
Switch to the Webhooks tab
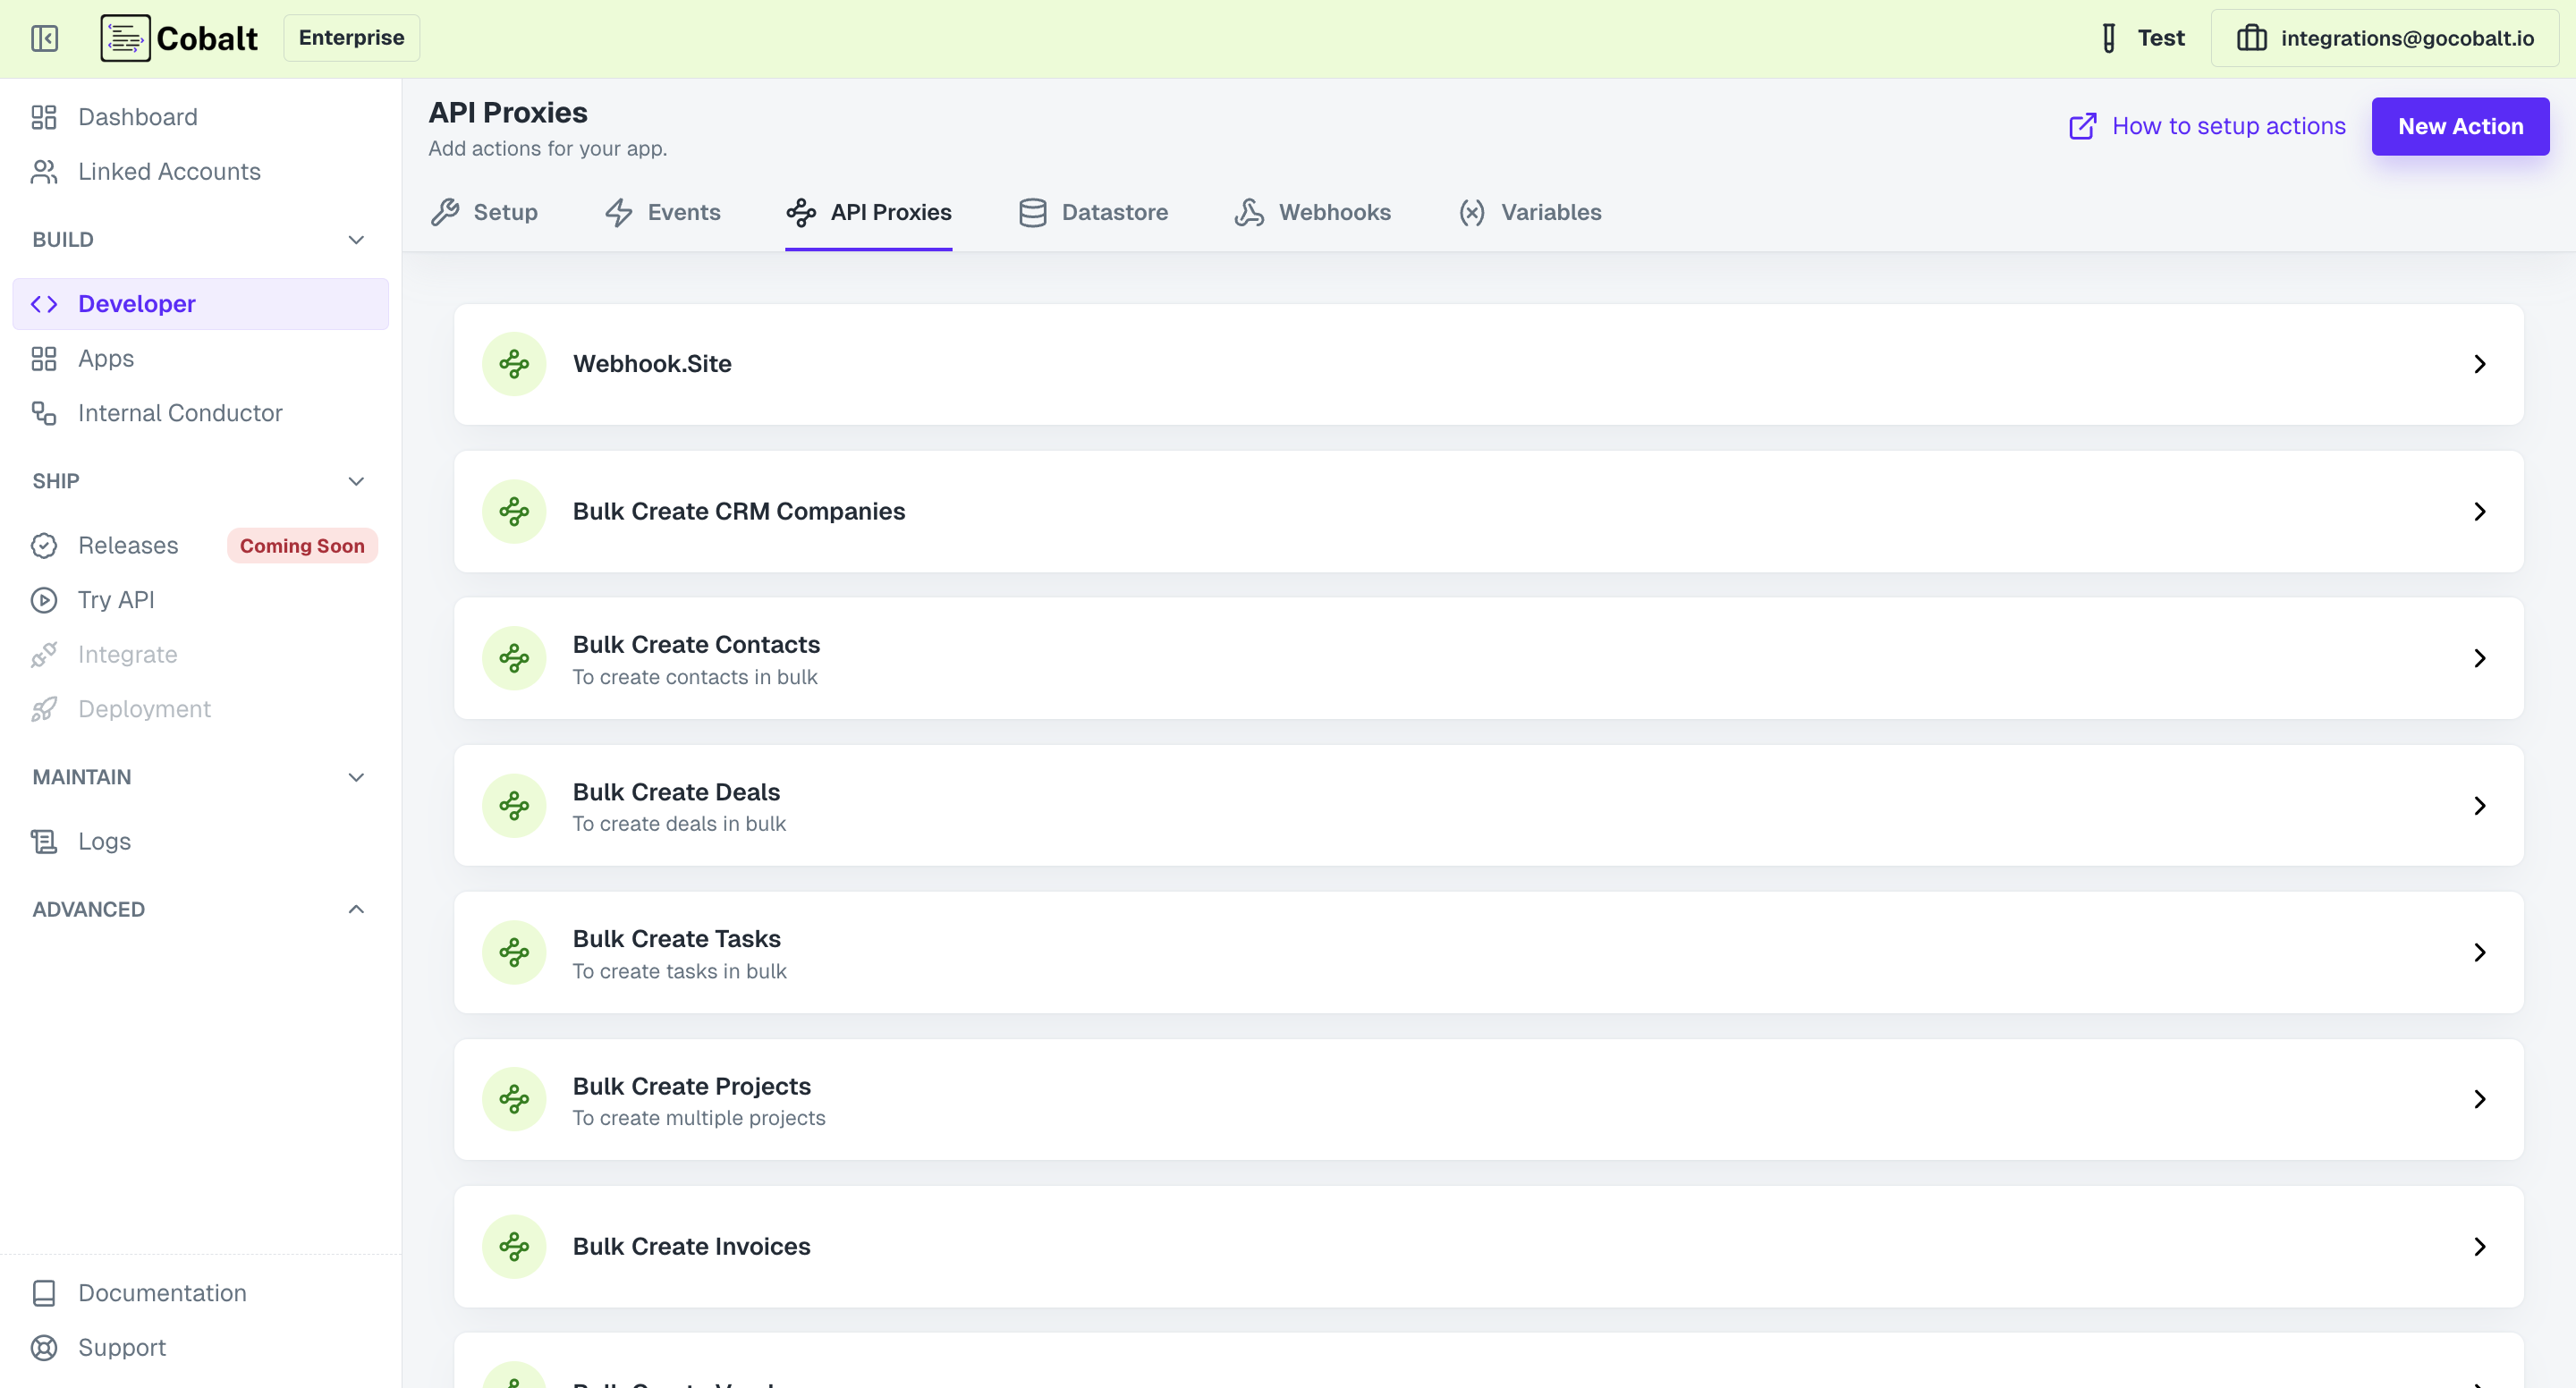[x=1313, y=212]
